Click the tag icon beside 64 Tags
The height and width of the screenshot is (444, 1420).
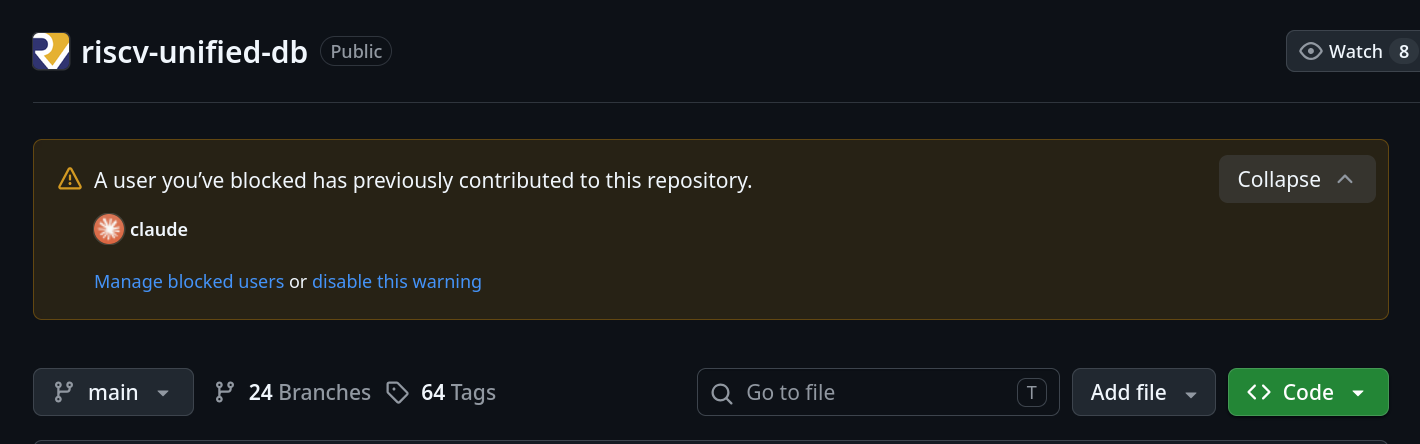398,392
